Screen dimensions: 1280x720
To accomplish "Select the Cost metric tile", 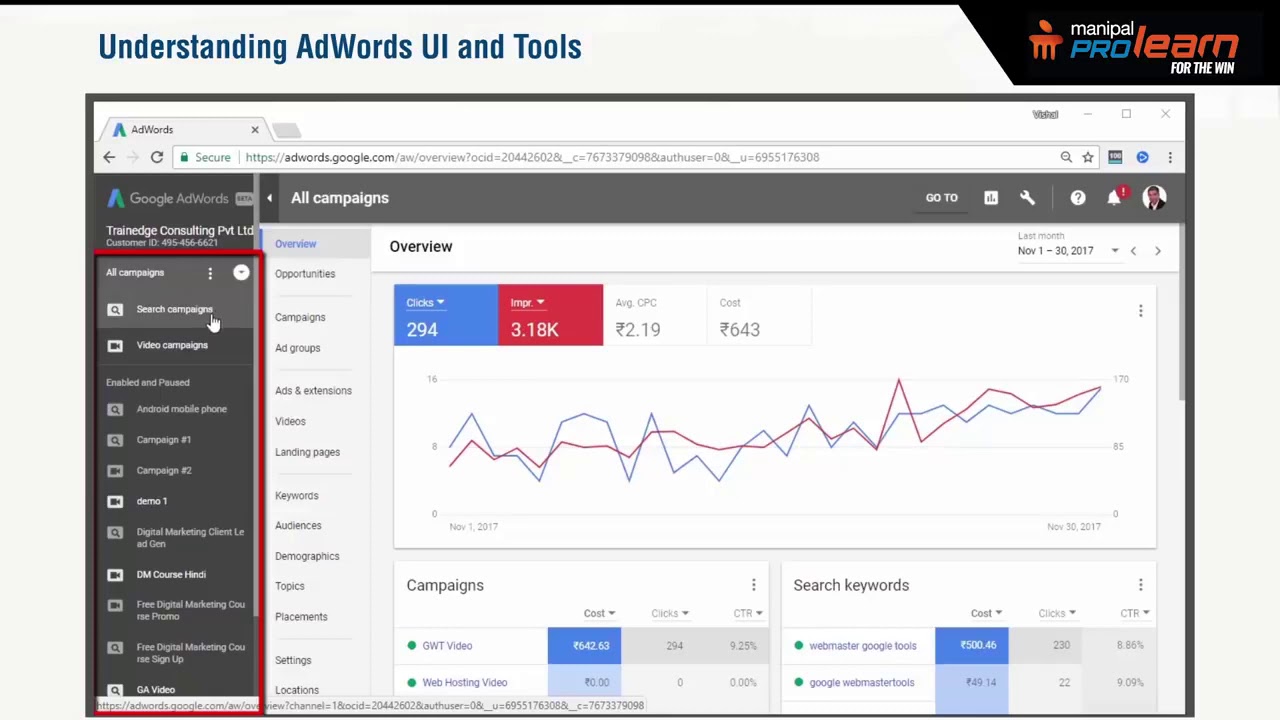I will coord(759,315).
